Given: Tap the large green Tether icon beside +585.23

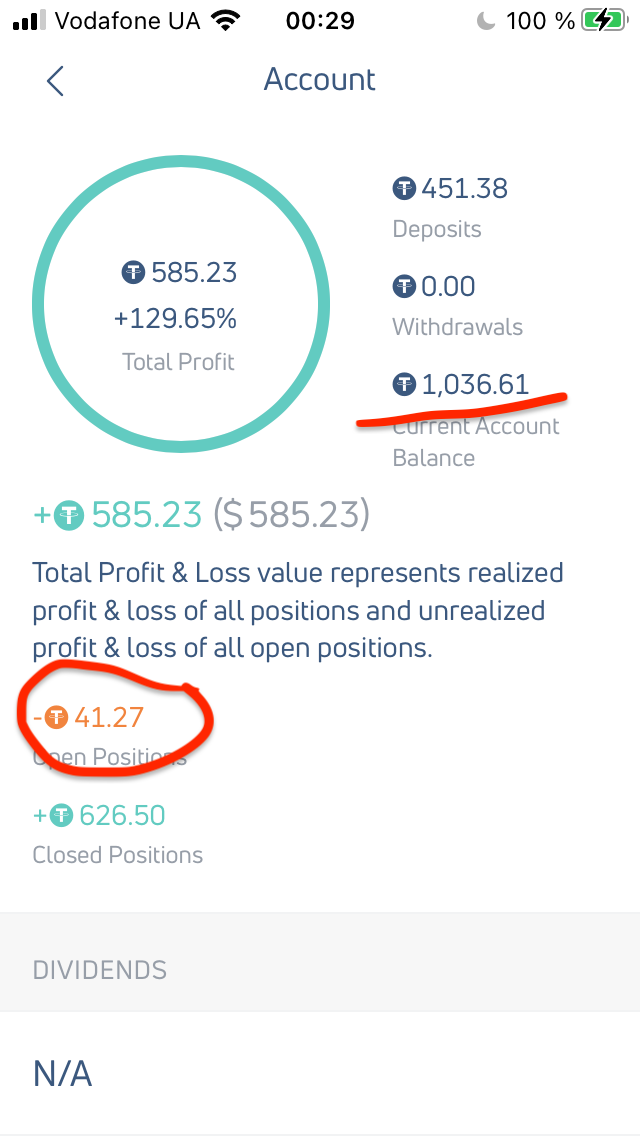Looking at the screenshot, I should click(69, 516).
